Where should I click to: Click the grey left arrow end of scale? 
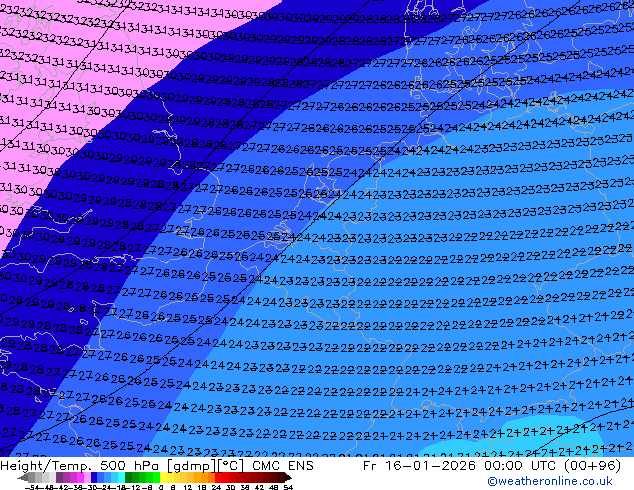click(x=23, y=477)
